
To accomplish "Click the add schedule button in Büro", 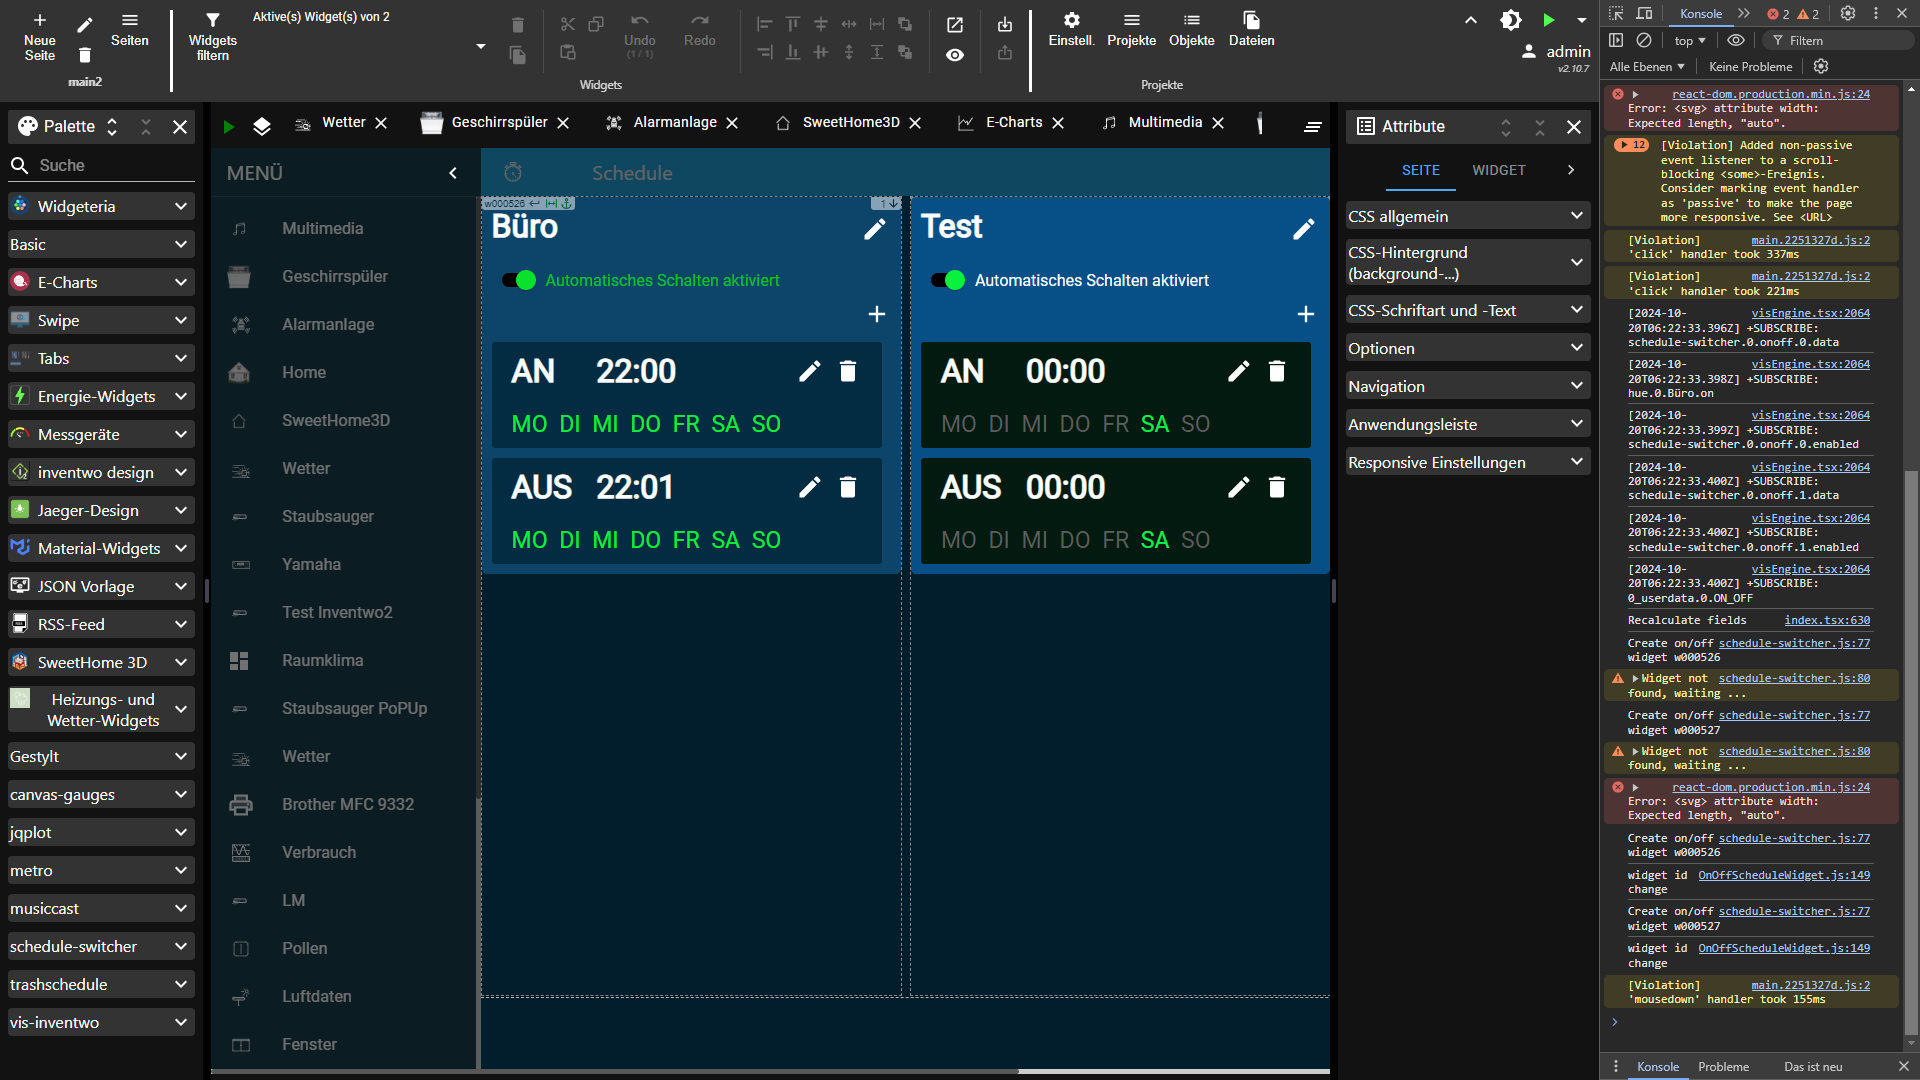I will pos(876,314).
